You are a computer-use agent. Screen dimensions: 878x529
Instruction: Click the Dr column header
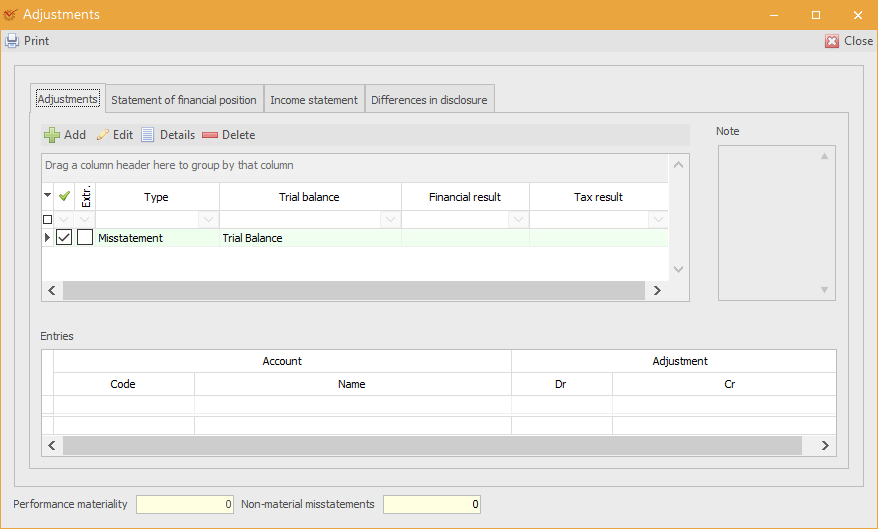point(561,384)
